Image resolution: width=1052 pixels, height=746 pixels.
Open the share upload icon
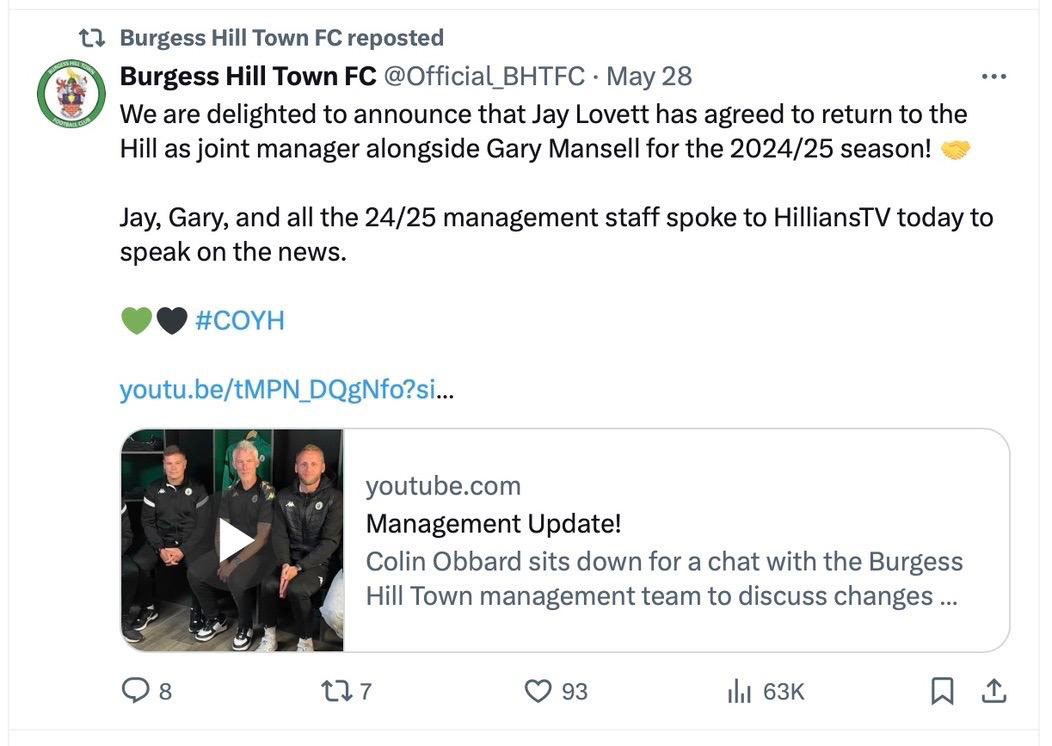tap(994, 690)
